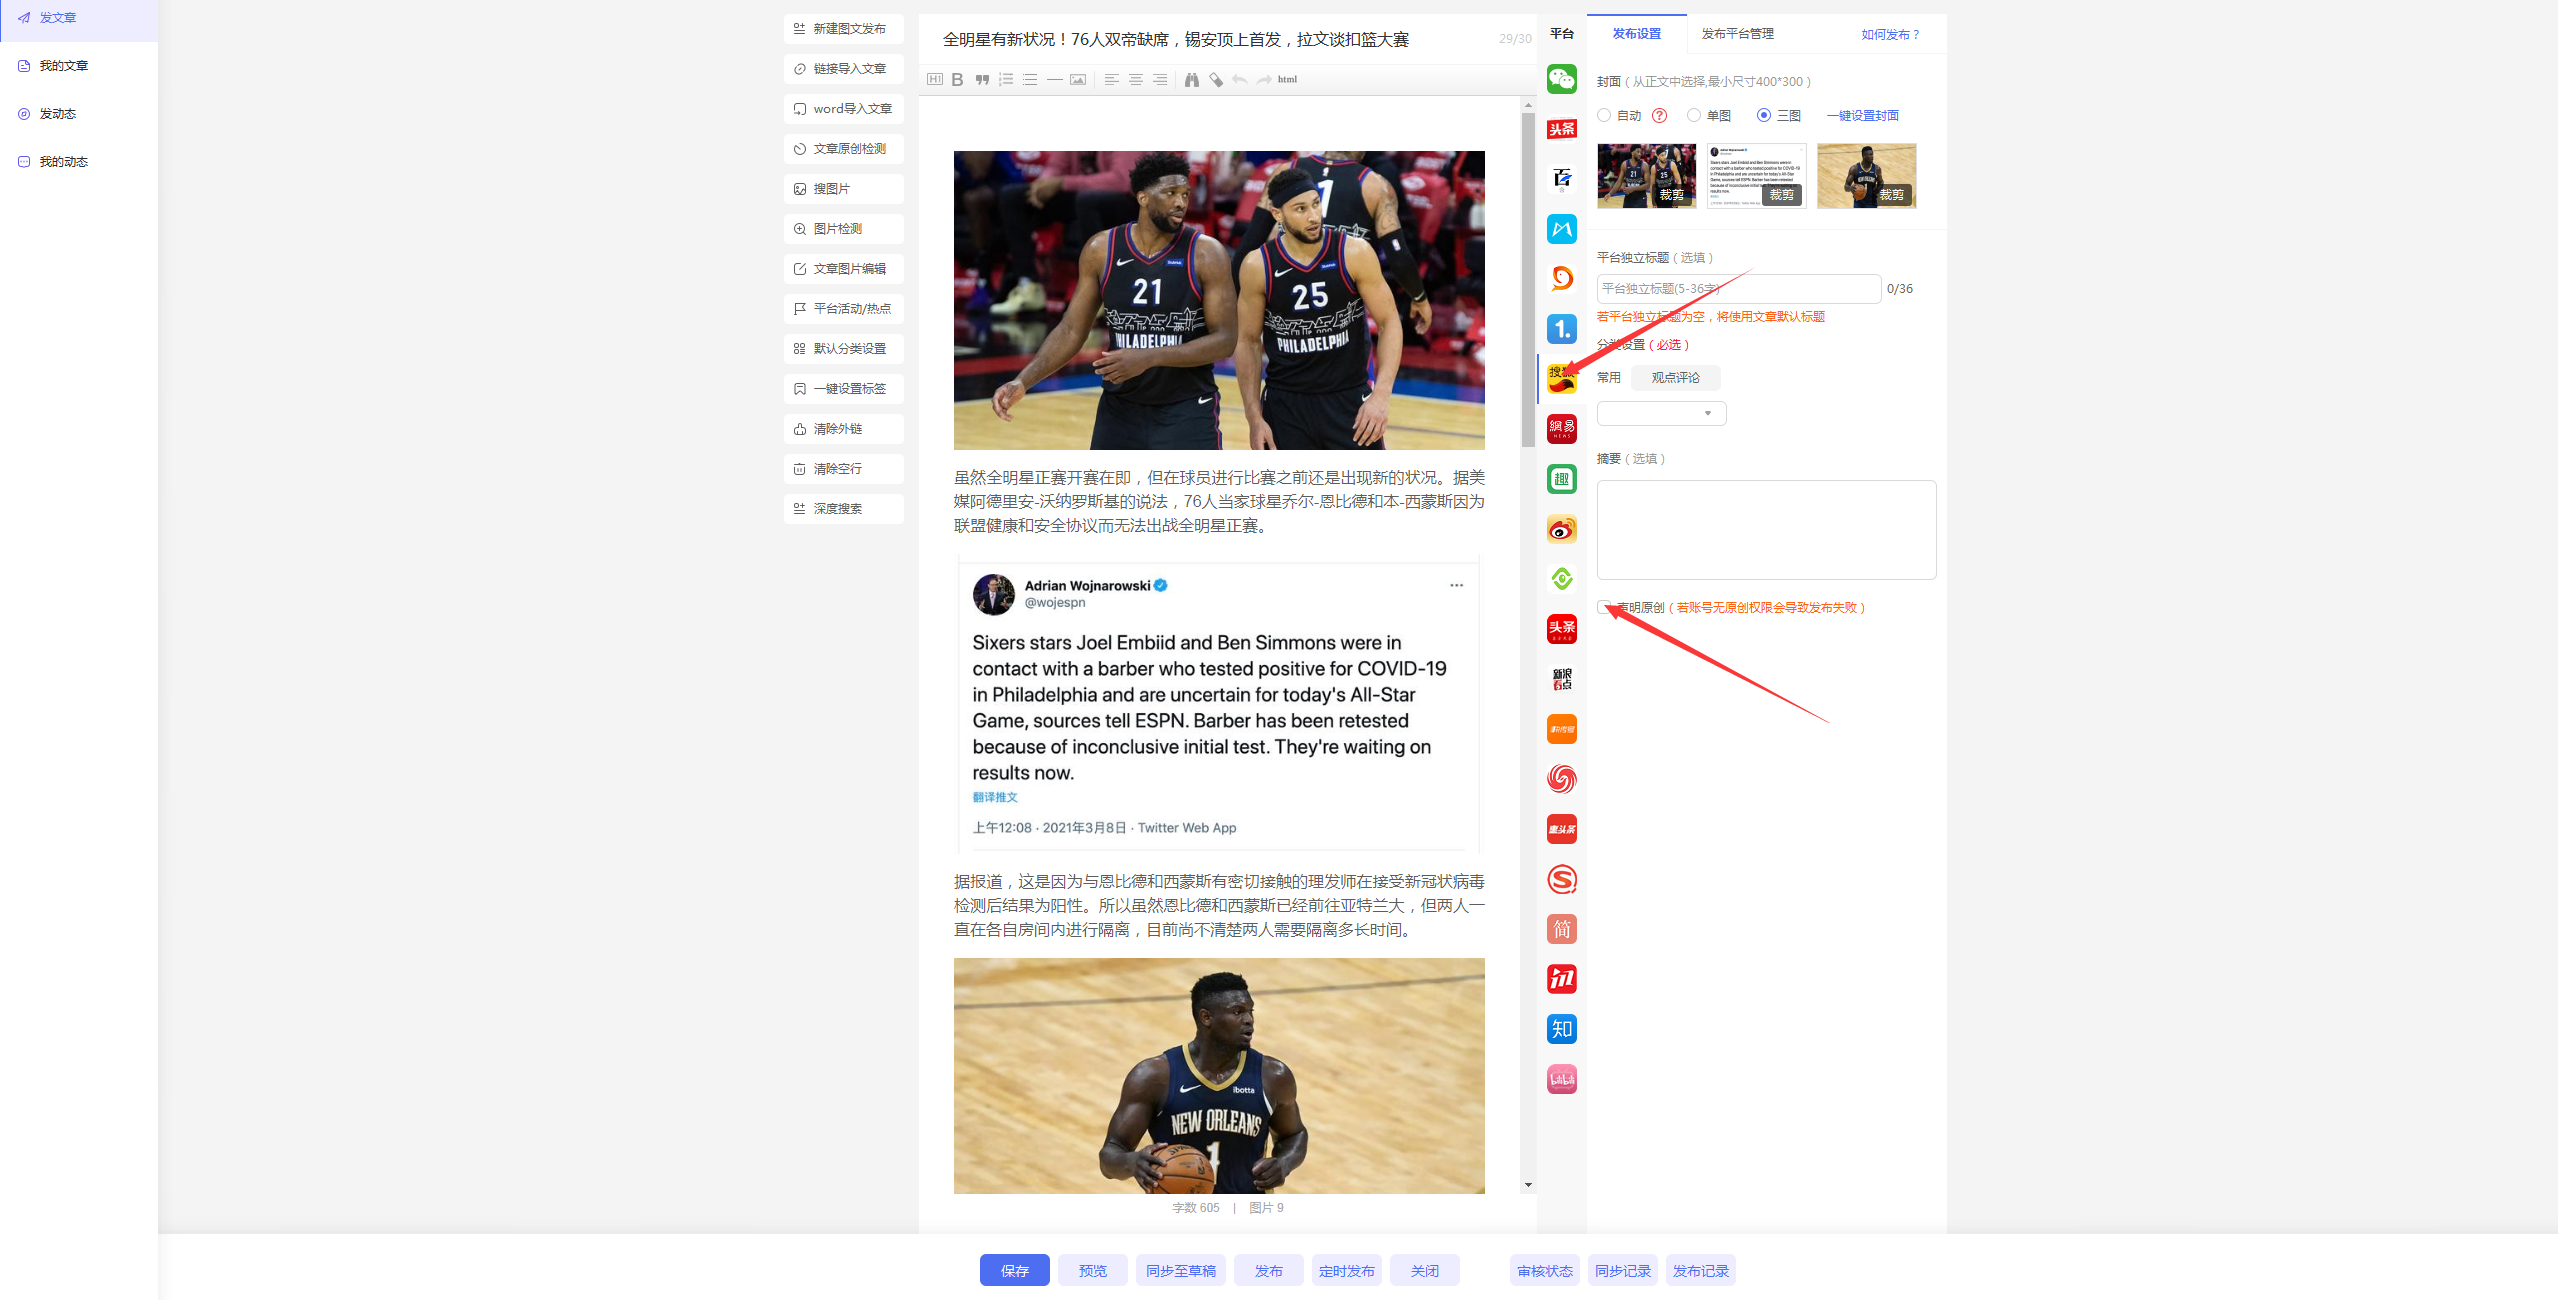Crop the first cover thumbnail

tap(1671, 195)
